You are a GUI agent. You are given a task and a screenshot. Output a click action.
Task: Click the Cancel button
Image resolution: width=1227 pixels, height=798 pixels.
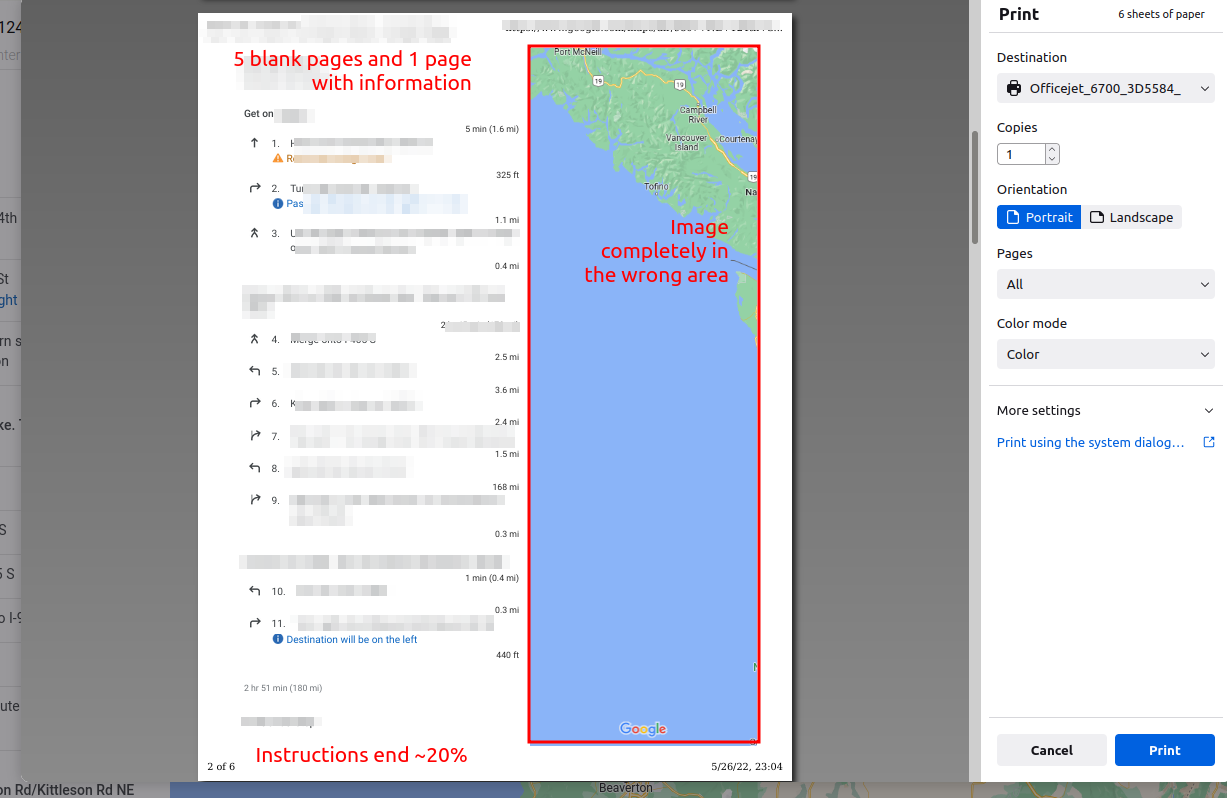1051,750
